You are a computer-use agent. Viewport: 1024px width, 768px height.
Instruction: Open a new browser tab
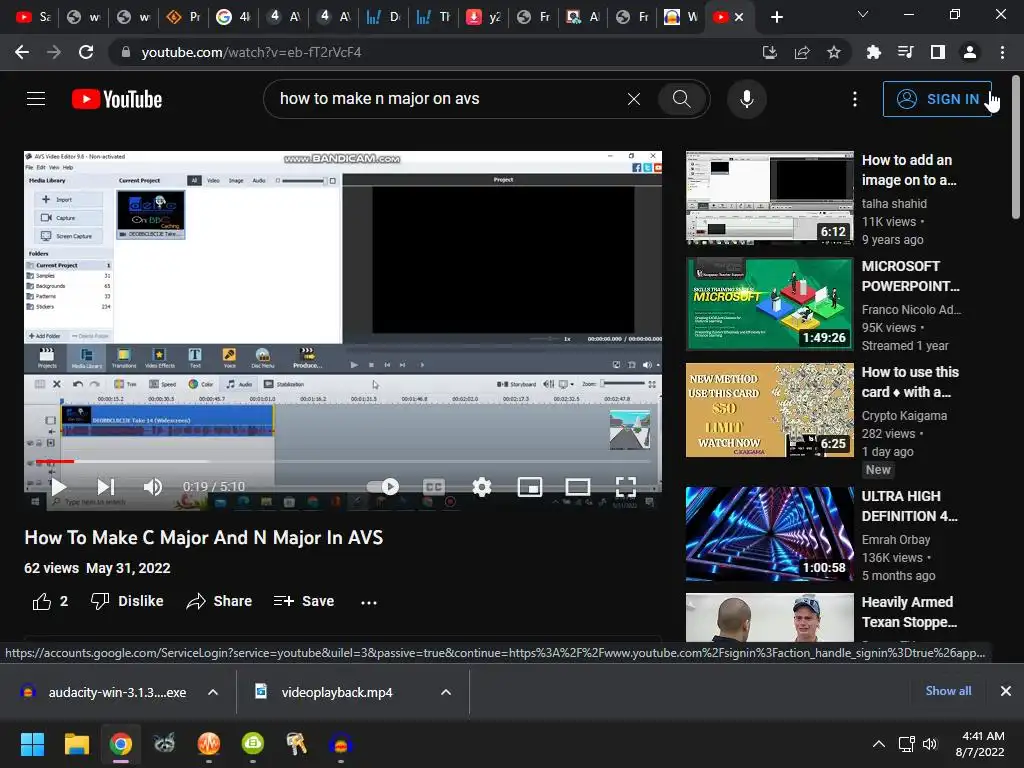[776, 17]
